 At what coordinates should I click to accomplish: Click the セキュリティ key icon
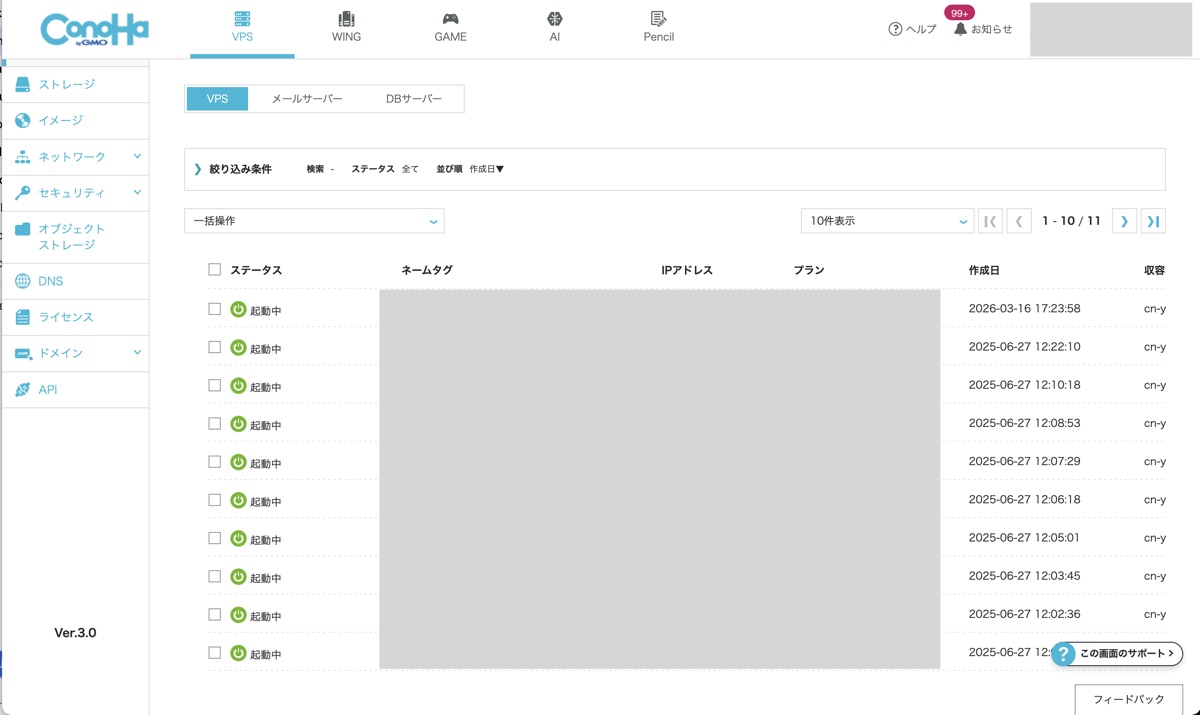[x=23, y=193]
